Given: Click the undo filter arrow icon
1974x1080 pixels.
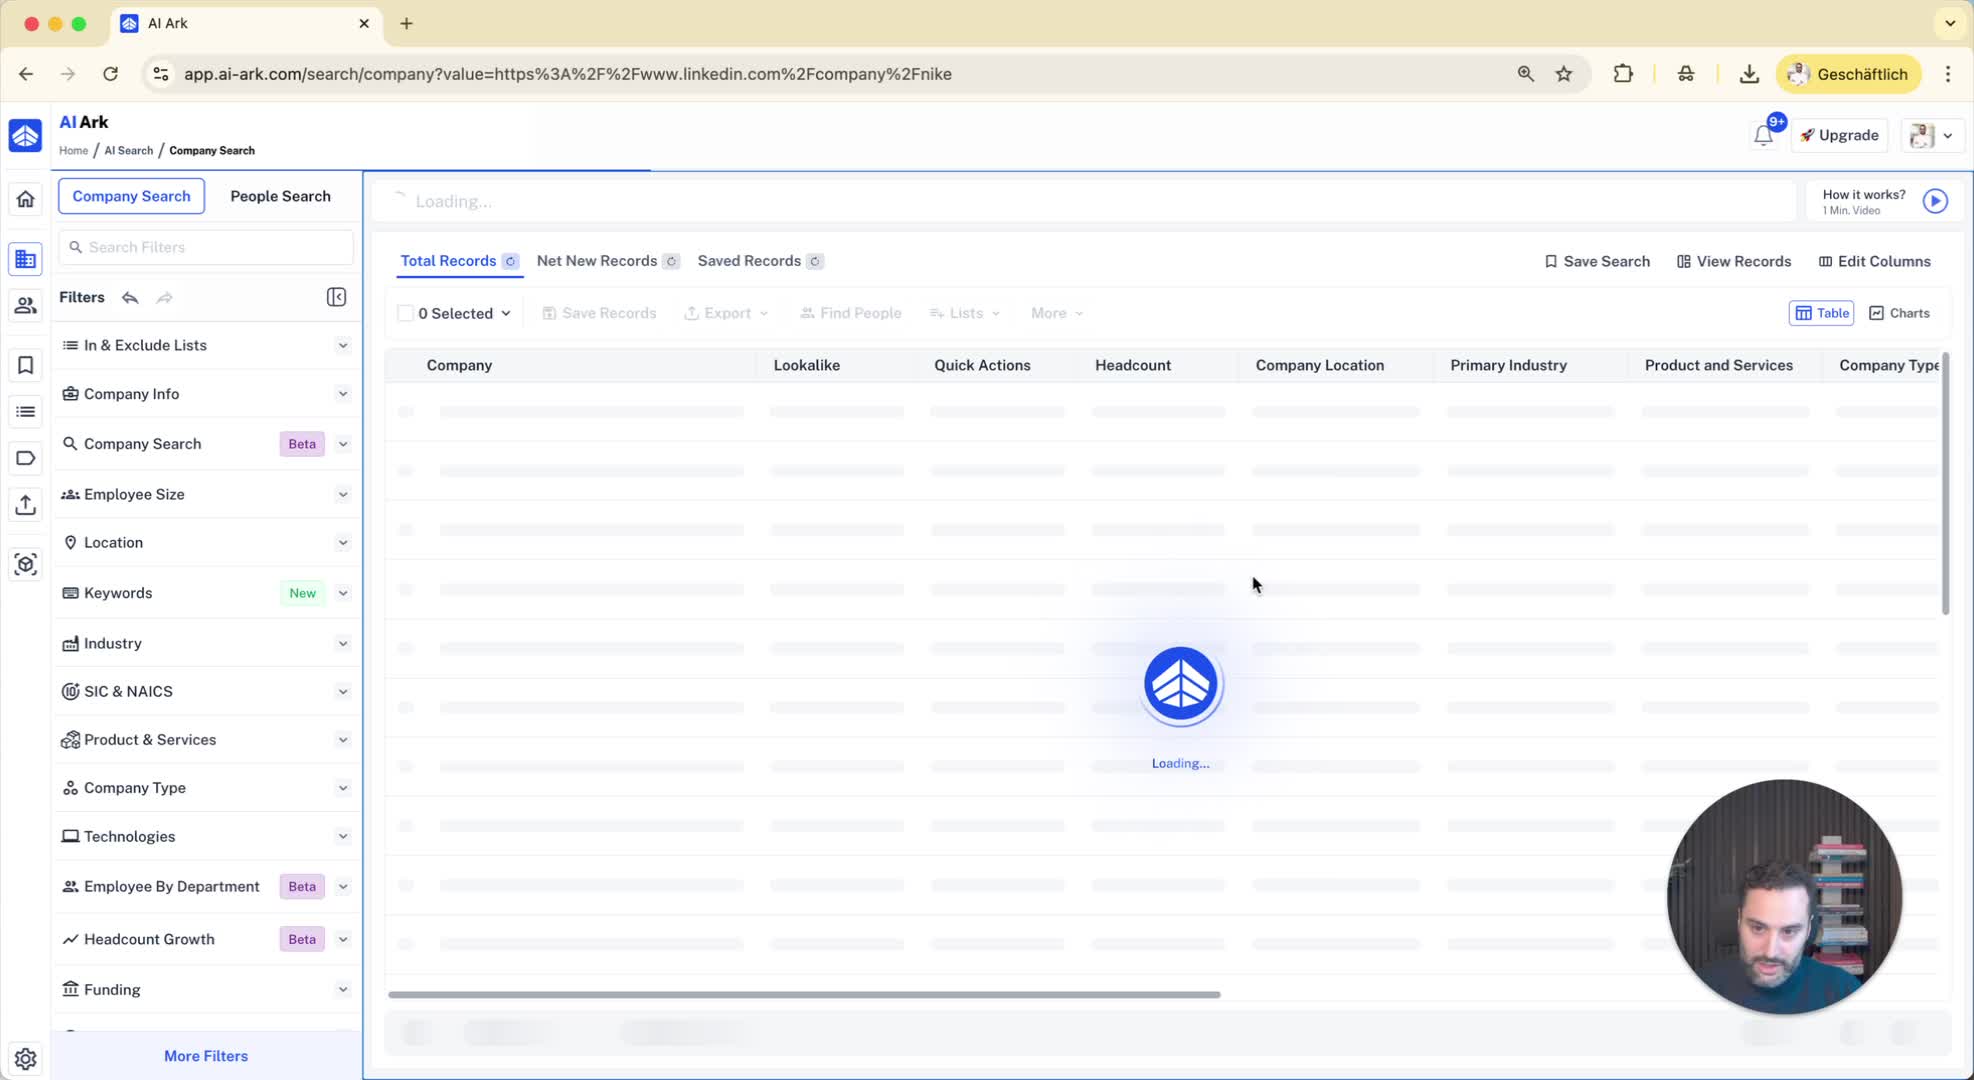Looking at the screenshot, I should pyautogui.click(x=130, y=297).
